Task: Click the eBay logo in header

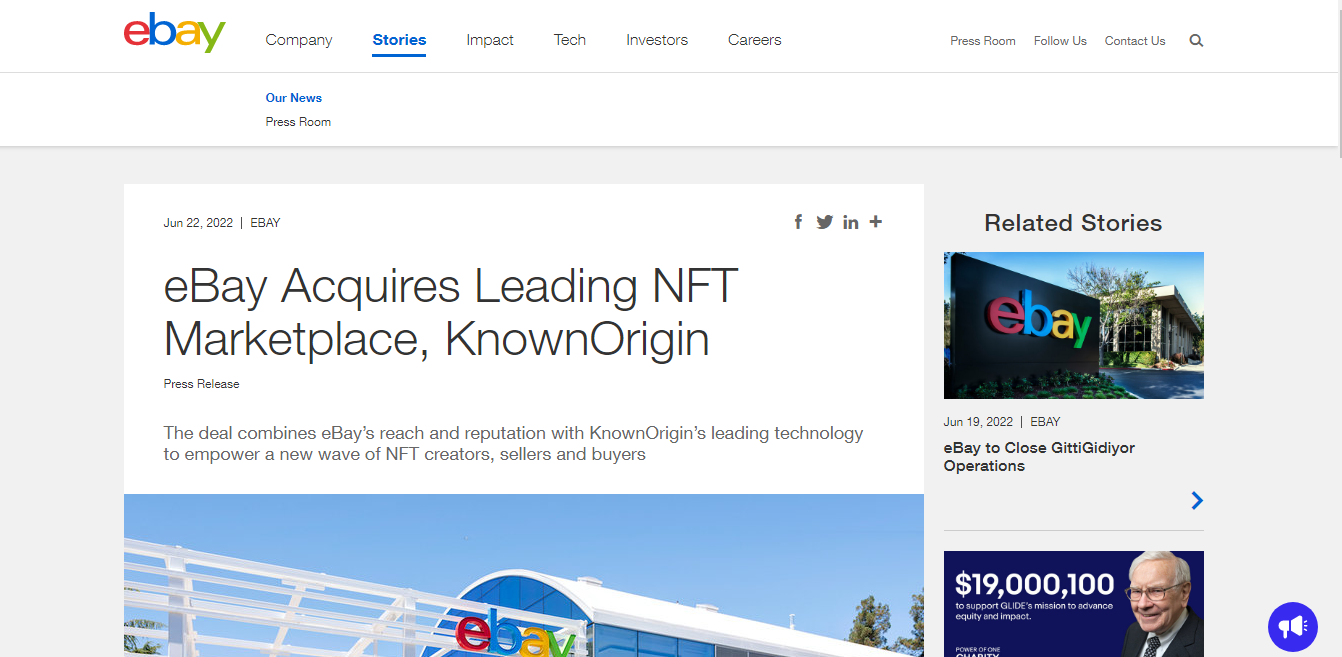Action: tap(175, 33)
